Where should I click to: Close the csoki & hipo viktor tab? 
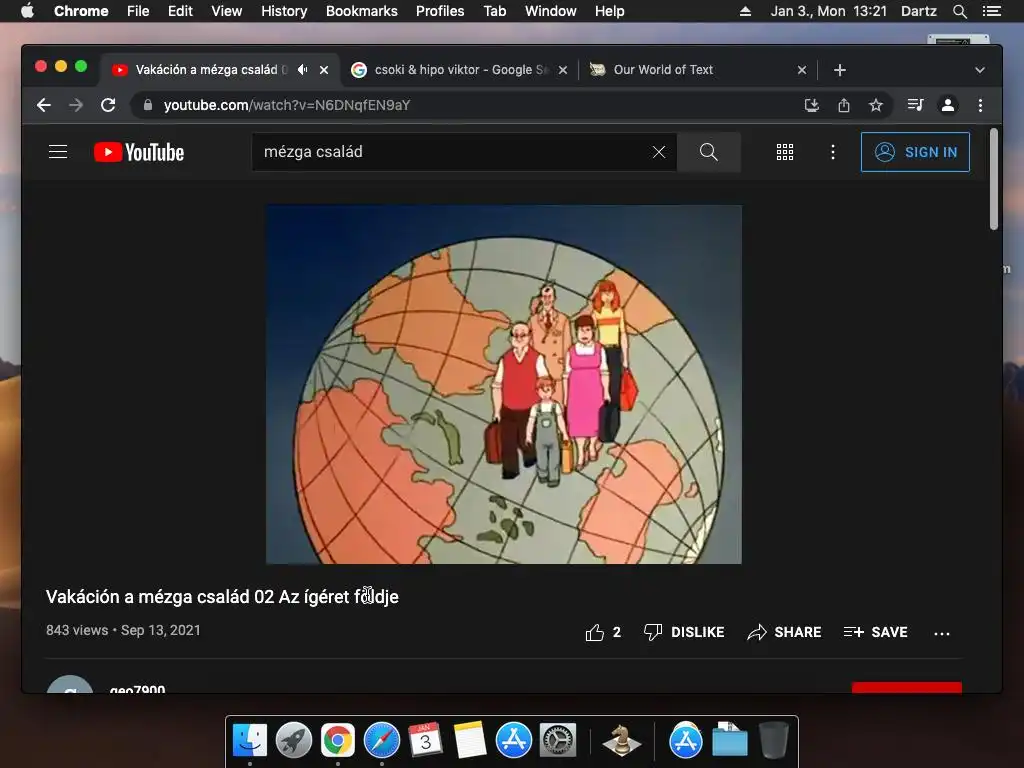563,70
